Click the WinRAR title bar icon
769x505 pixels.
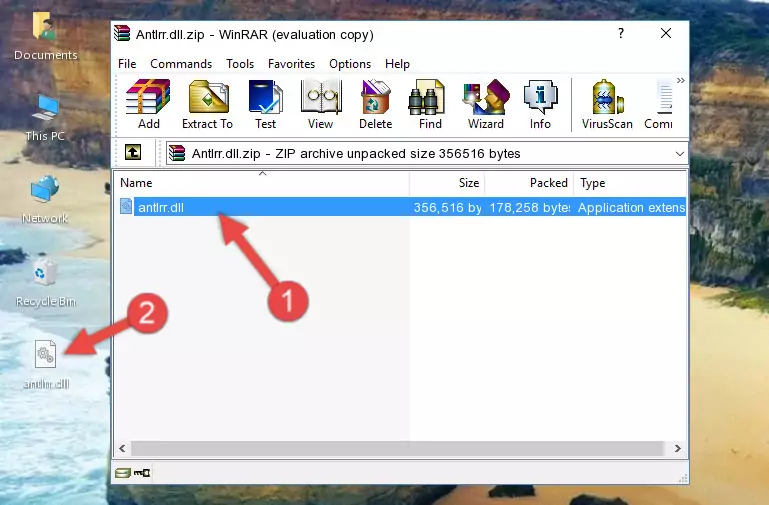(x=122, y=33)
